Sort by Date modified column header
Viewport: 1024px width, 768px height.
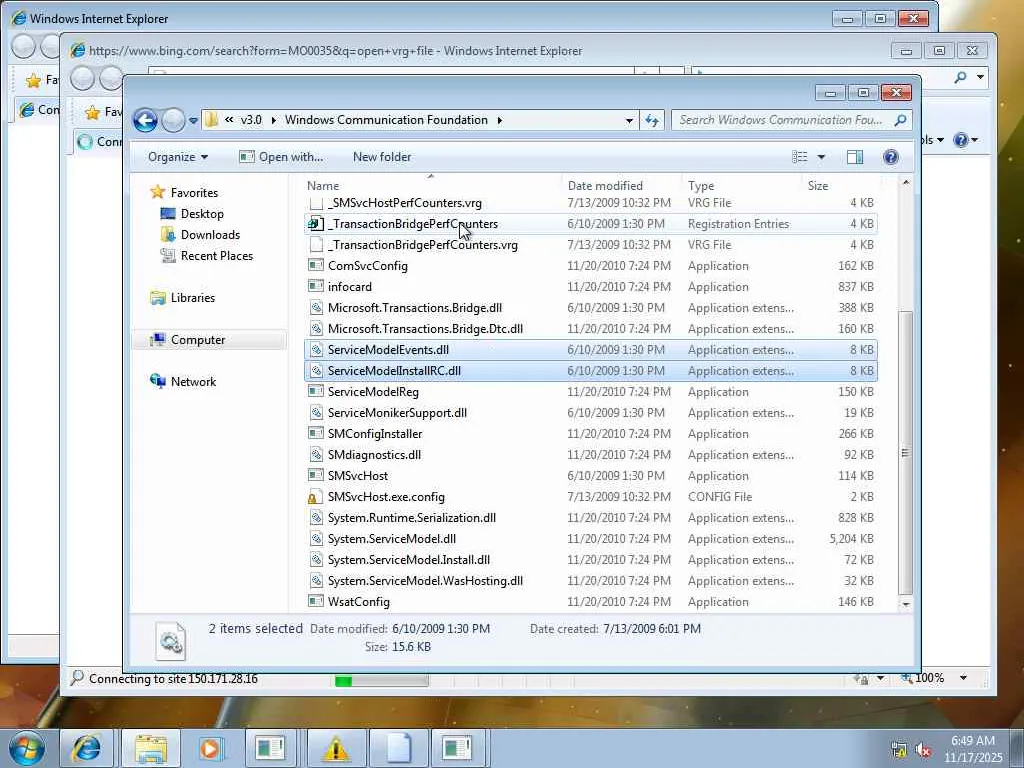[620, 185]
